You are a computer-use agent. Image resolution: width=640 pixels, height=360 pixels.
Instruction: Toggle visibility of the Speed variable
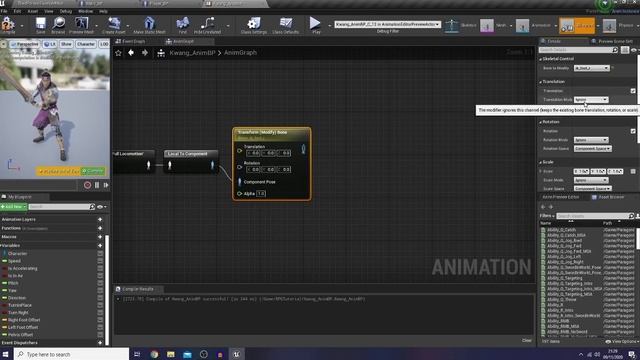100,261
